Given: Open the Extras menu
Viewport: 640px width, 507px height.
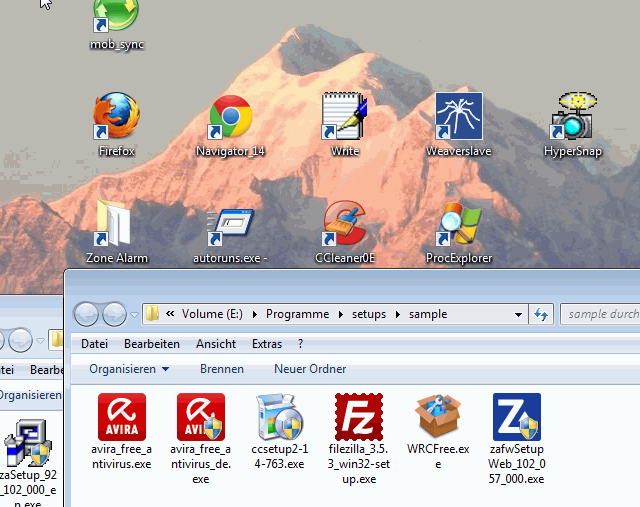Looking at the screenshot, I should pos(267,344).
